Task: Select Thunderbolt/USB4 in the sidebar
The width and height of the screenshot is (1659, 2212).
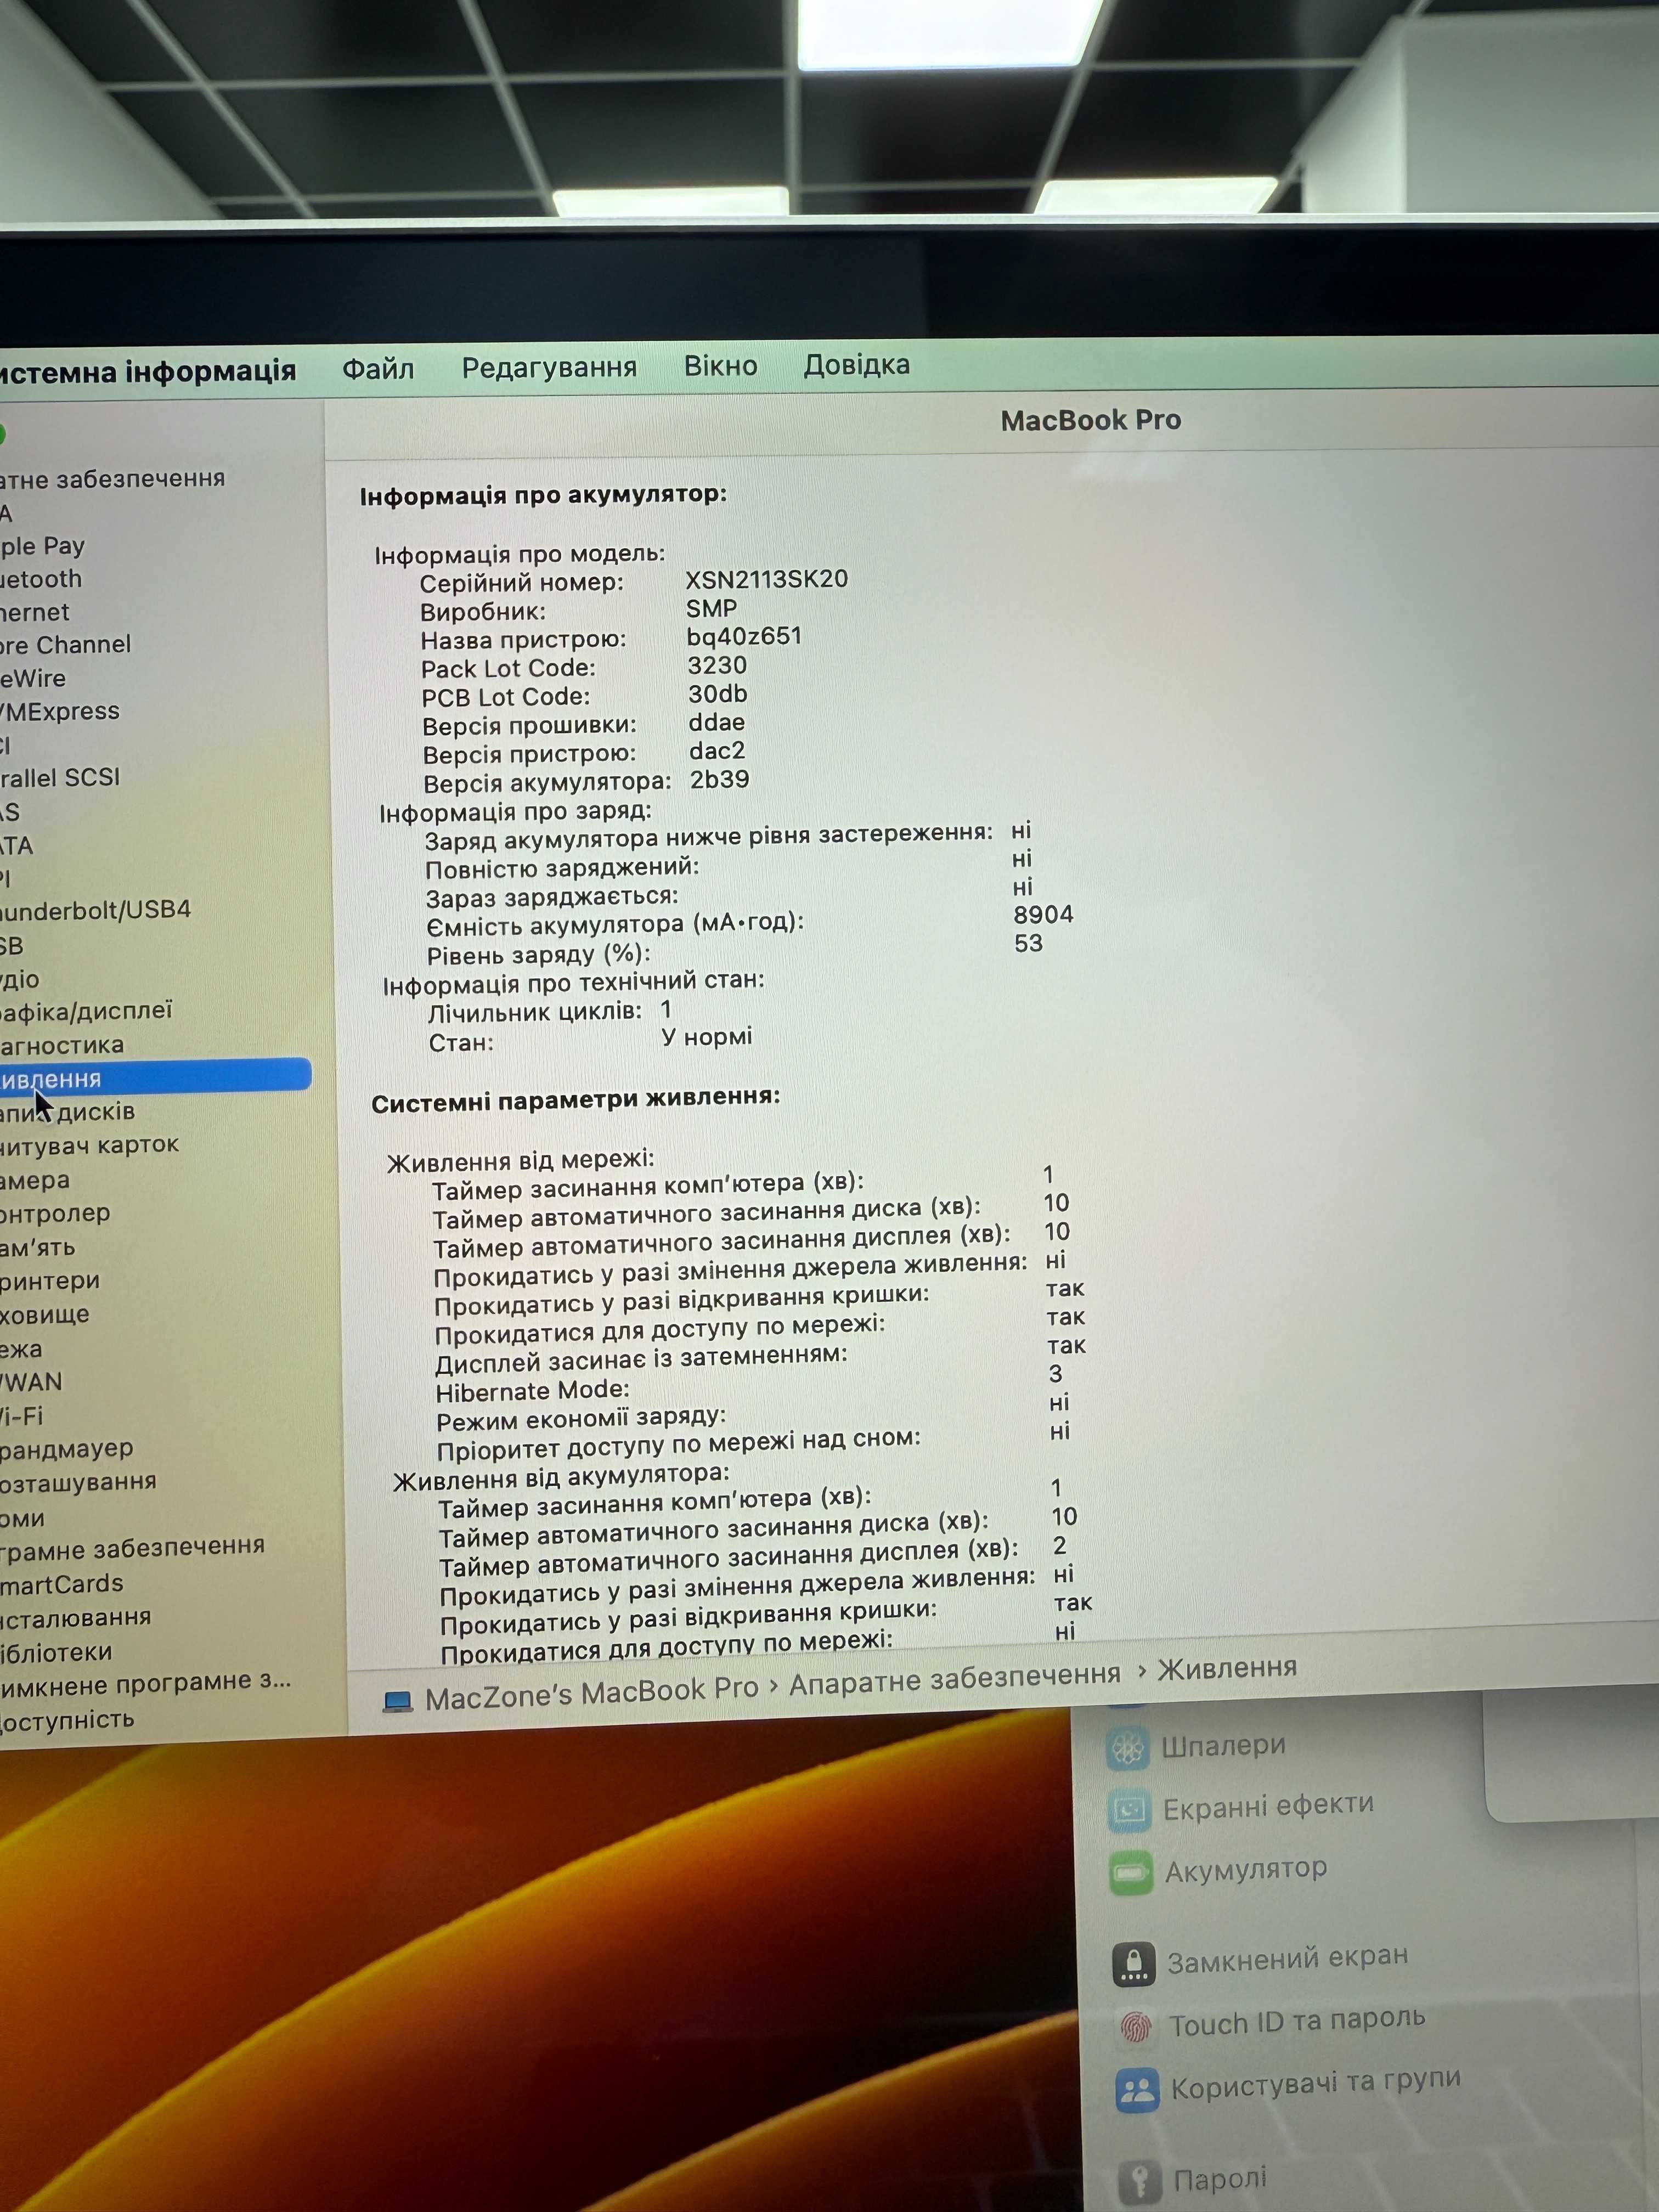Action: pyautogui.click(x=95, y=910)
